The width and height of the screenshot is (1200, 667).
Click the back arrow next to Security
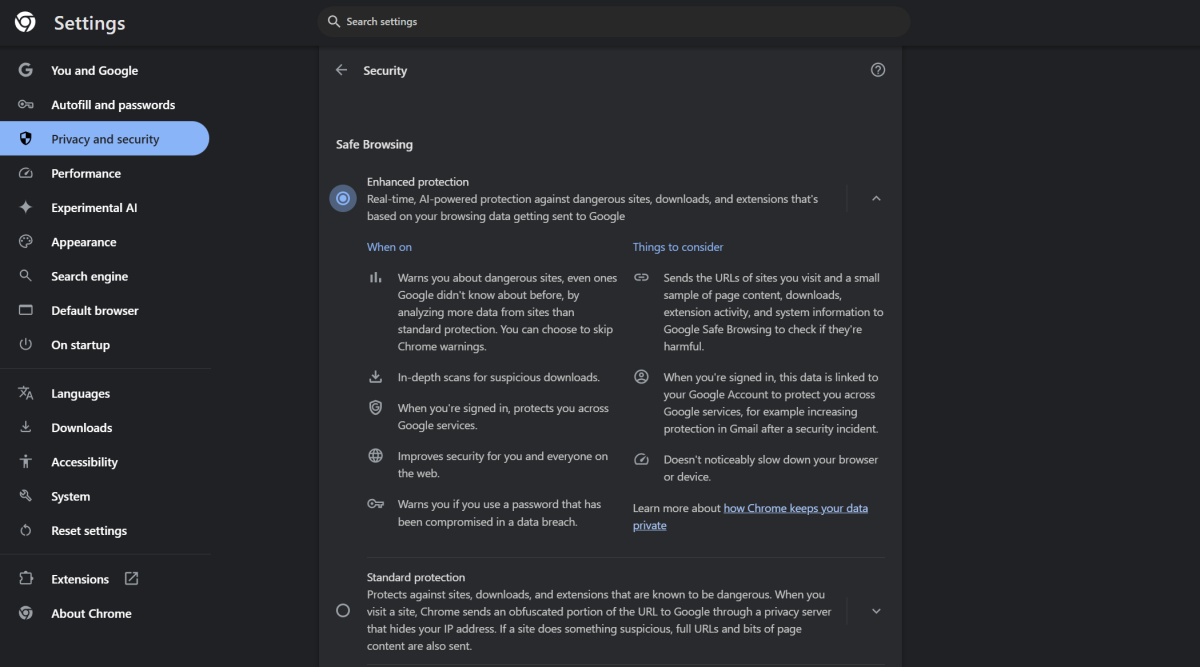point(342,70)
